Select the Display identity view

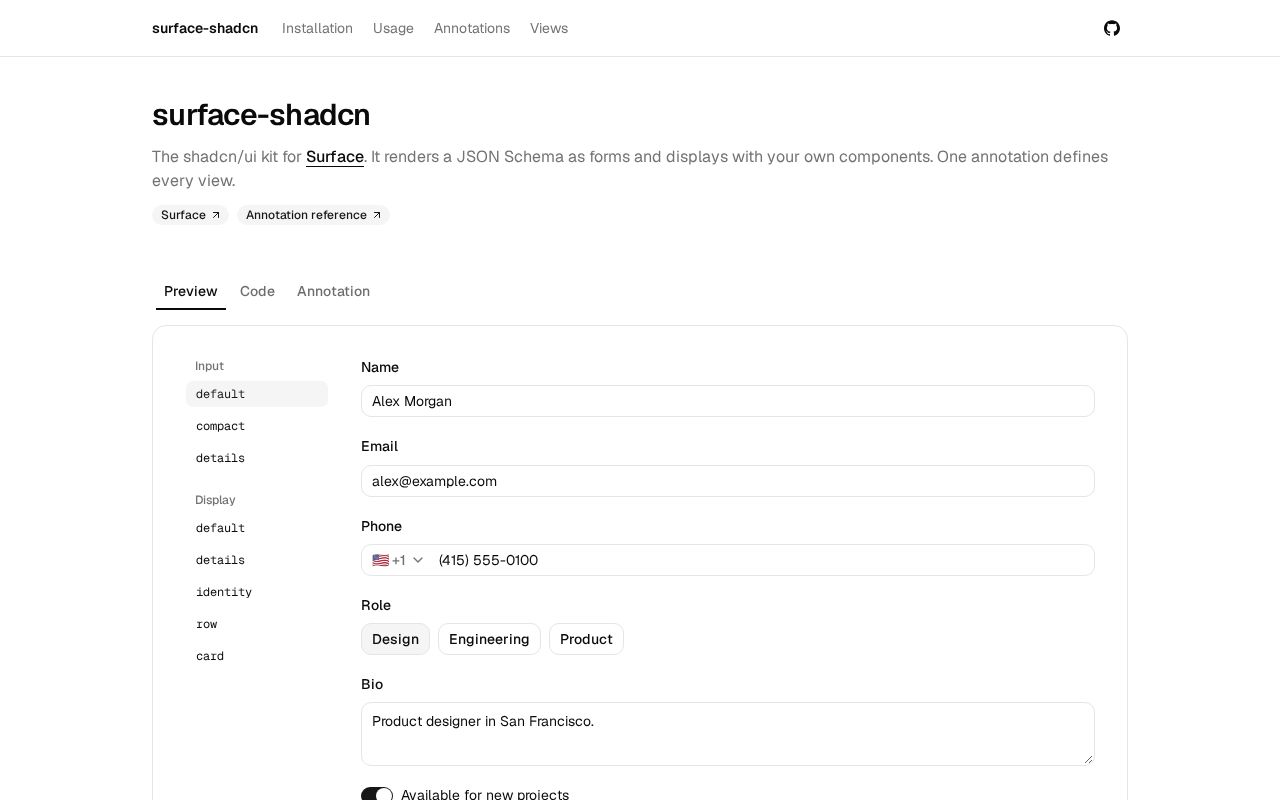[257, 592]
